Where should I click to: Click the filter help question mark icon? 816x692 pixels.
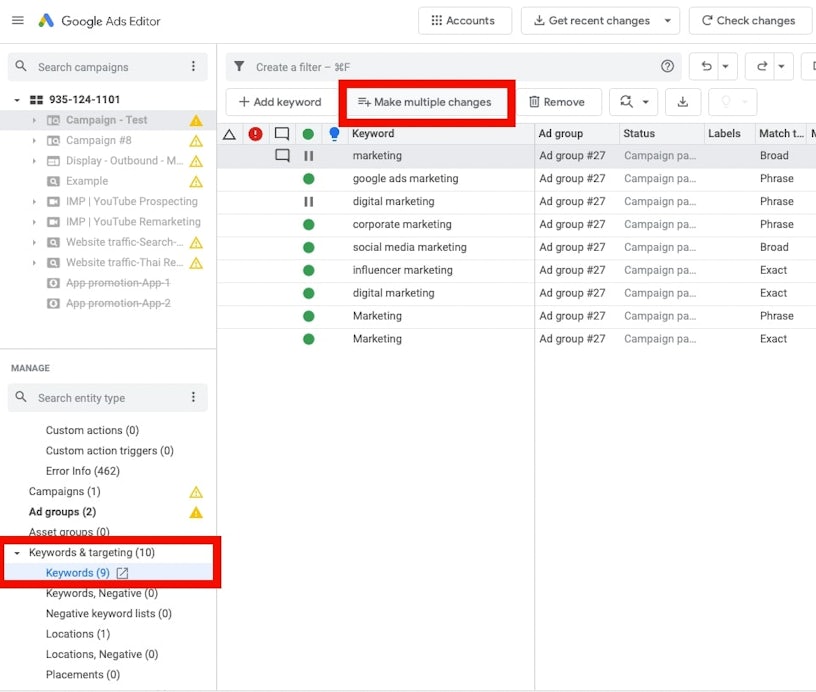coord(667,67)
